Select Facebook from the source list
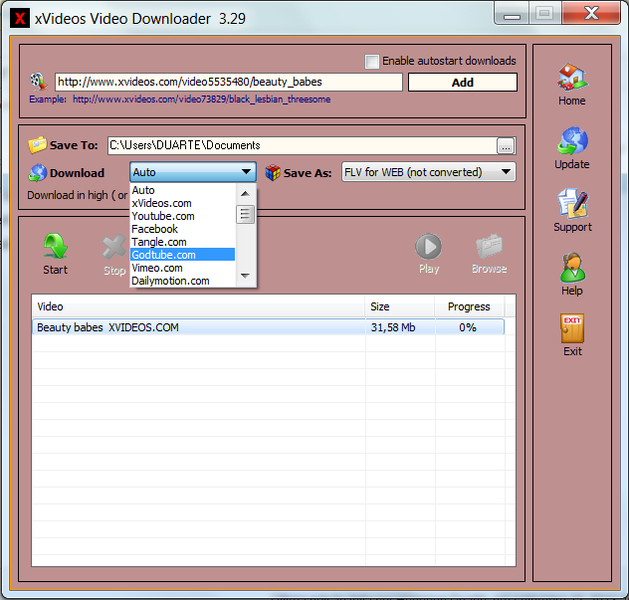Viewport: 629px width, 600px height. 183,229
